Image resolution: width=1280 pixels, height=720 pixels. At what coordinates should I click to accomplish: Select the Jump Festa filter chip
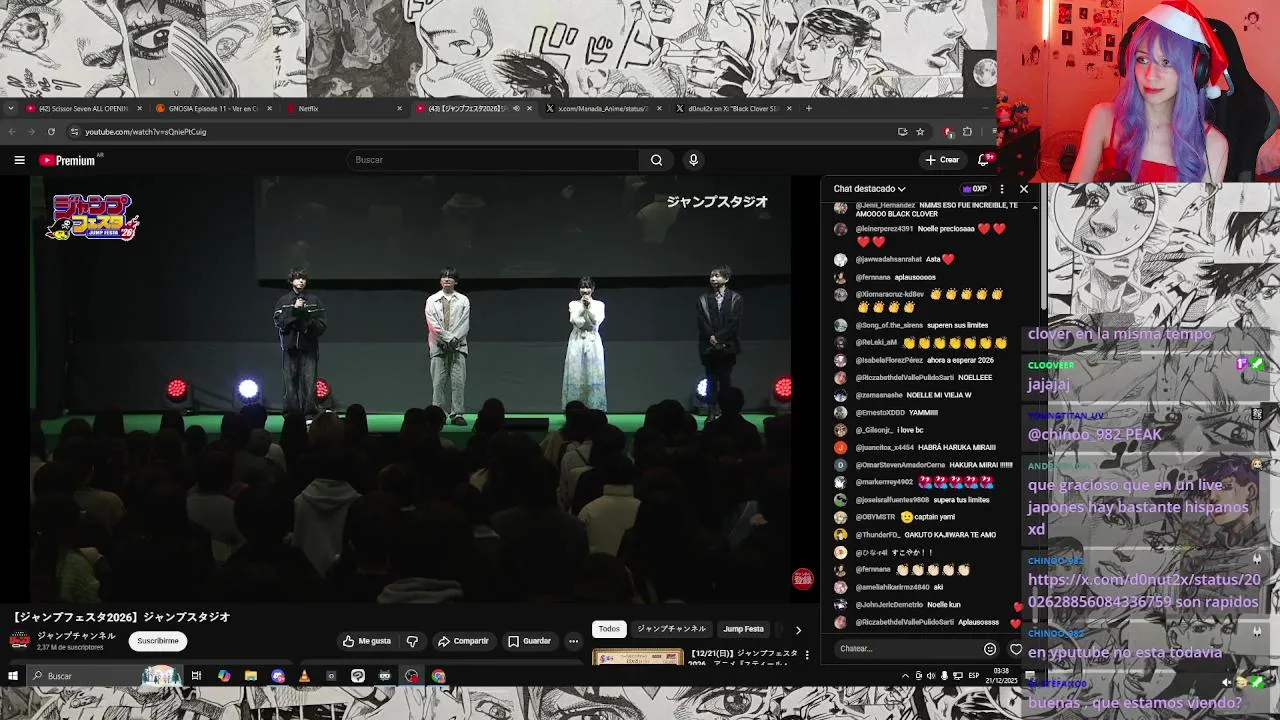pos(743,629)
